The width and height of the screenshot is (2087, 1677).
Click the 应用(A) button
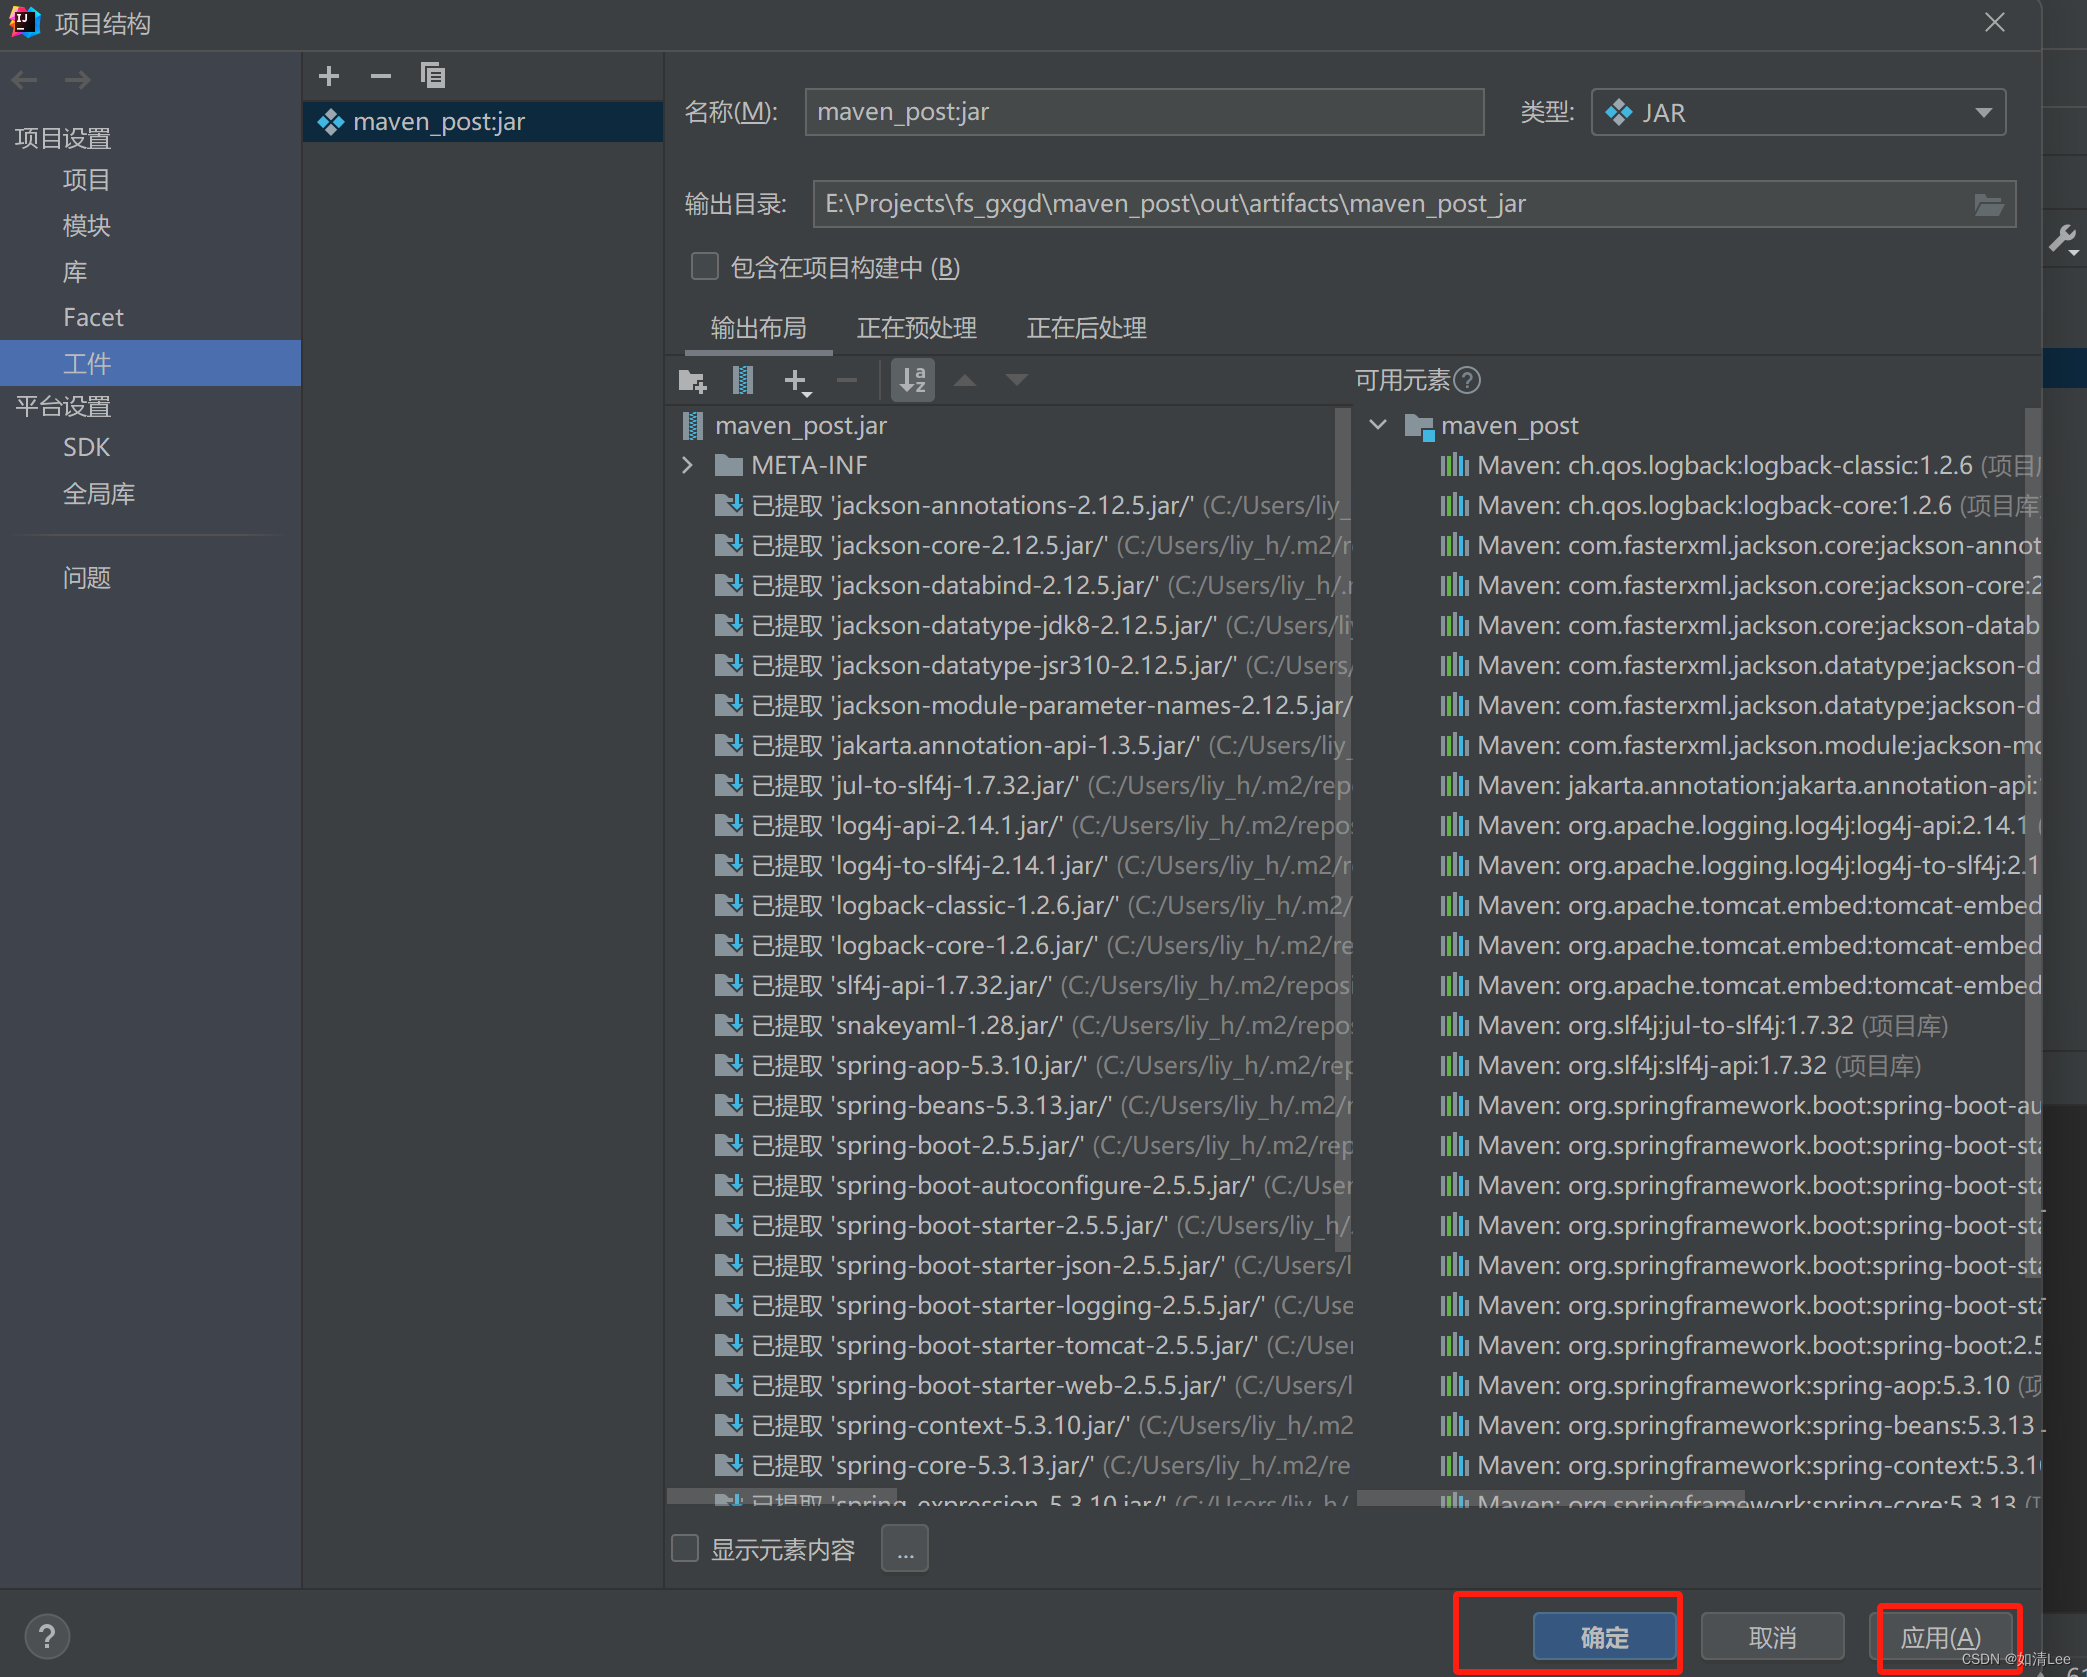[1940, 1637]
